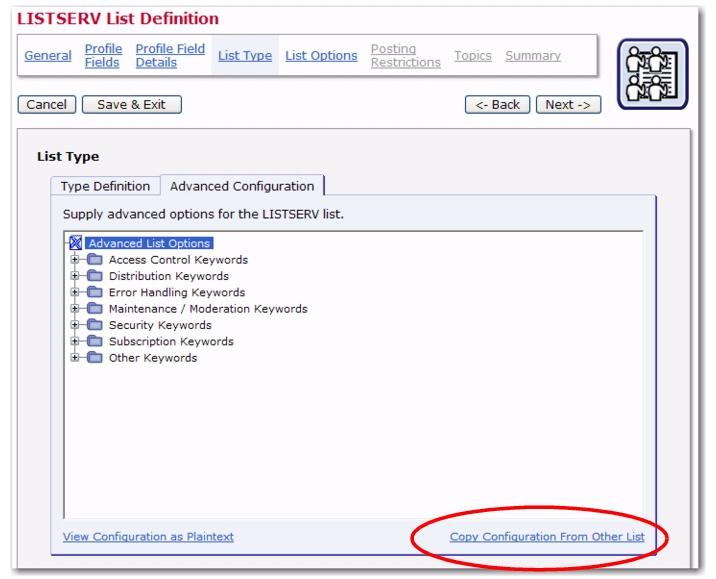Click the Security Keywords folder icon
The height and width of the screenshot is (579, 716).
click(x=95, y=325)
